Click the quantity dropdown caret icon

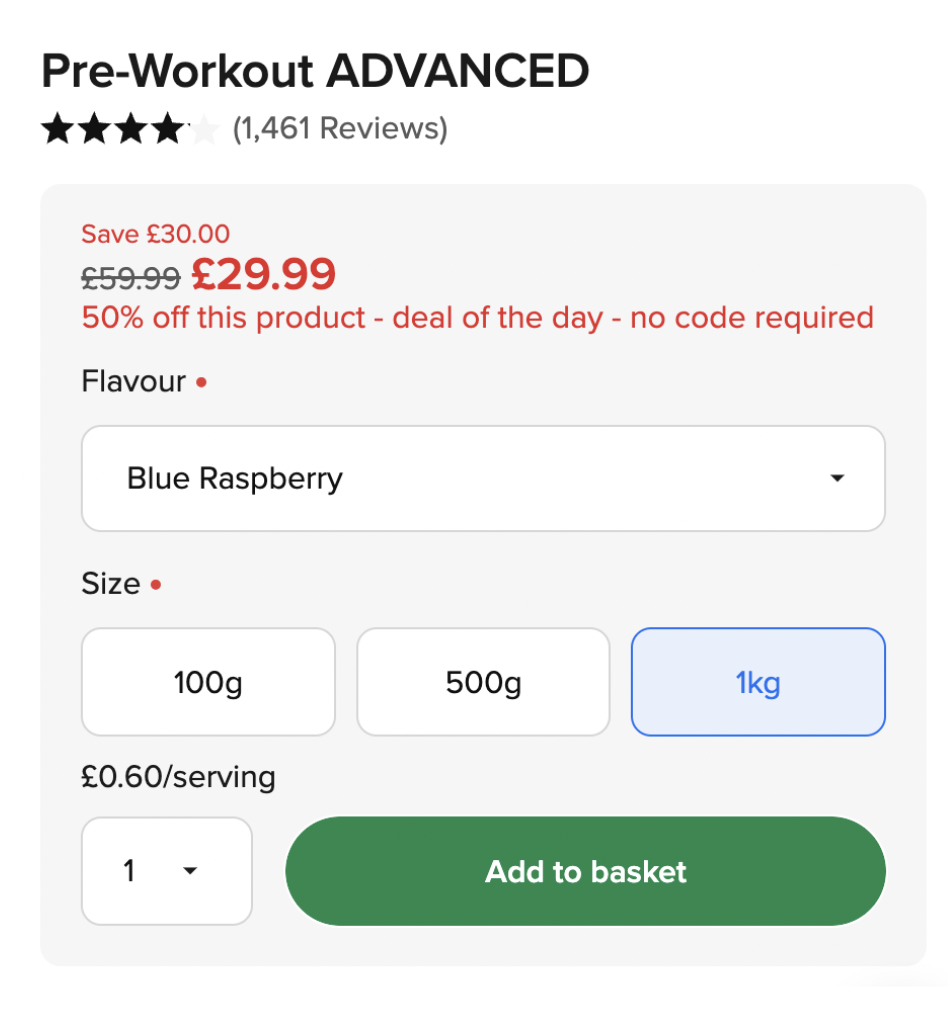pyautogui.click(x=189, y=871)
